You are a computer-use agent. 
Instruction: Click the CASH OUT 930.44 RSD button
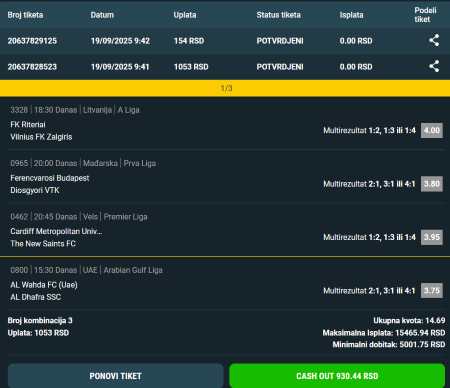coord(337,376)
